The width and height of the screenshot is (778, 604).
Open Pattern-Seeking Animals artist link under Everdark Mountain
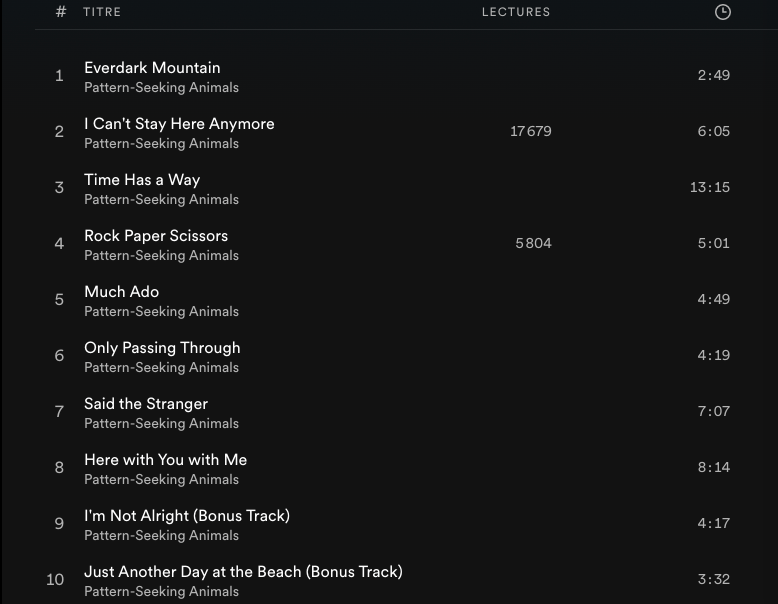161,88
